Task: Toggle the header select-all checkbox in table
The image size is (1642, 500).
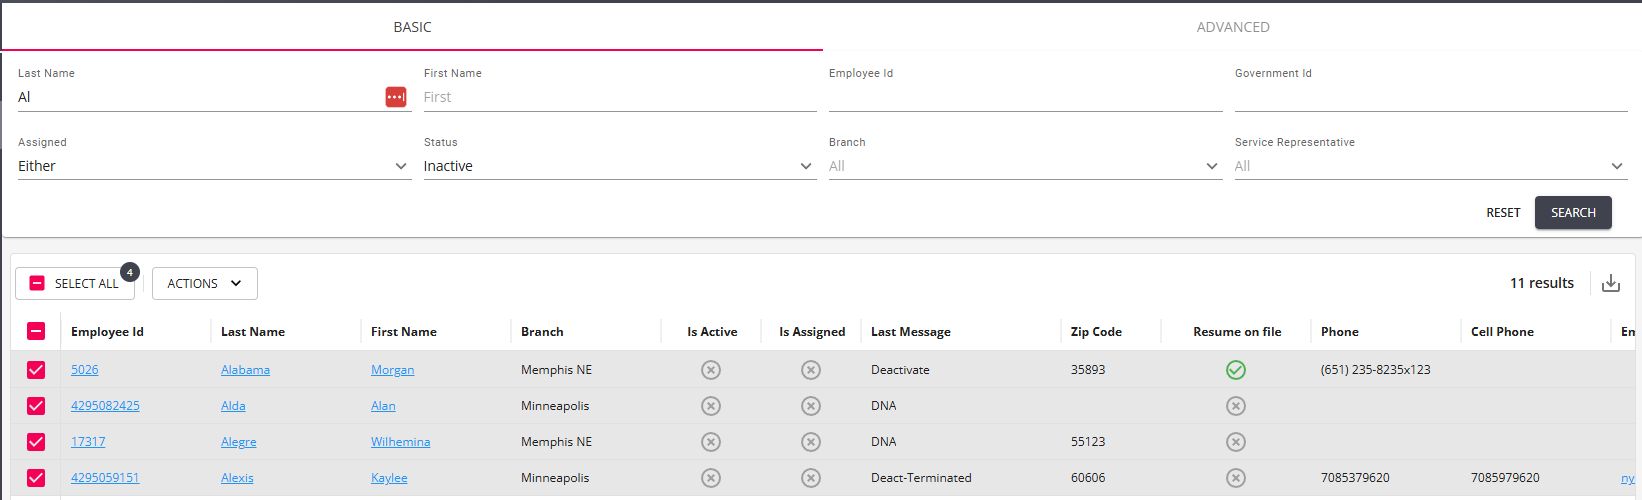Action: [36, 332]
